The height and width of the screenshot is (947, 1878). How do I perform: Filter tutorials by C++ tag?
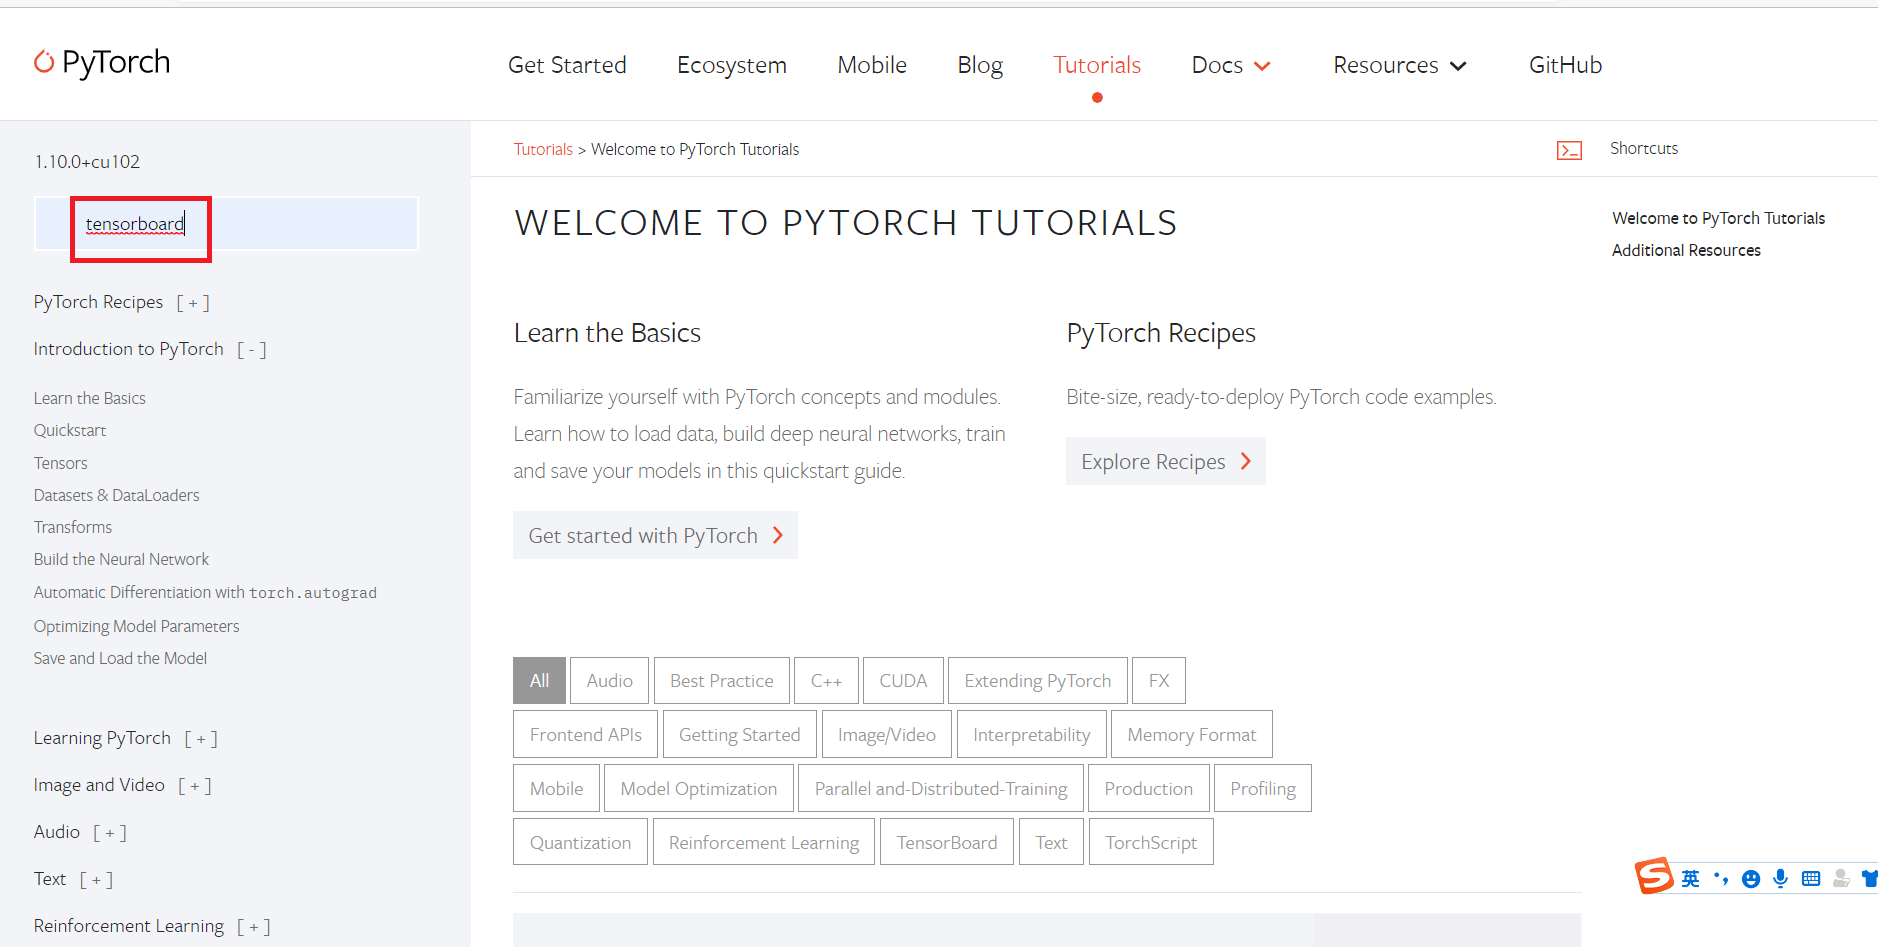click(826, 681)
